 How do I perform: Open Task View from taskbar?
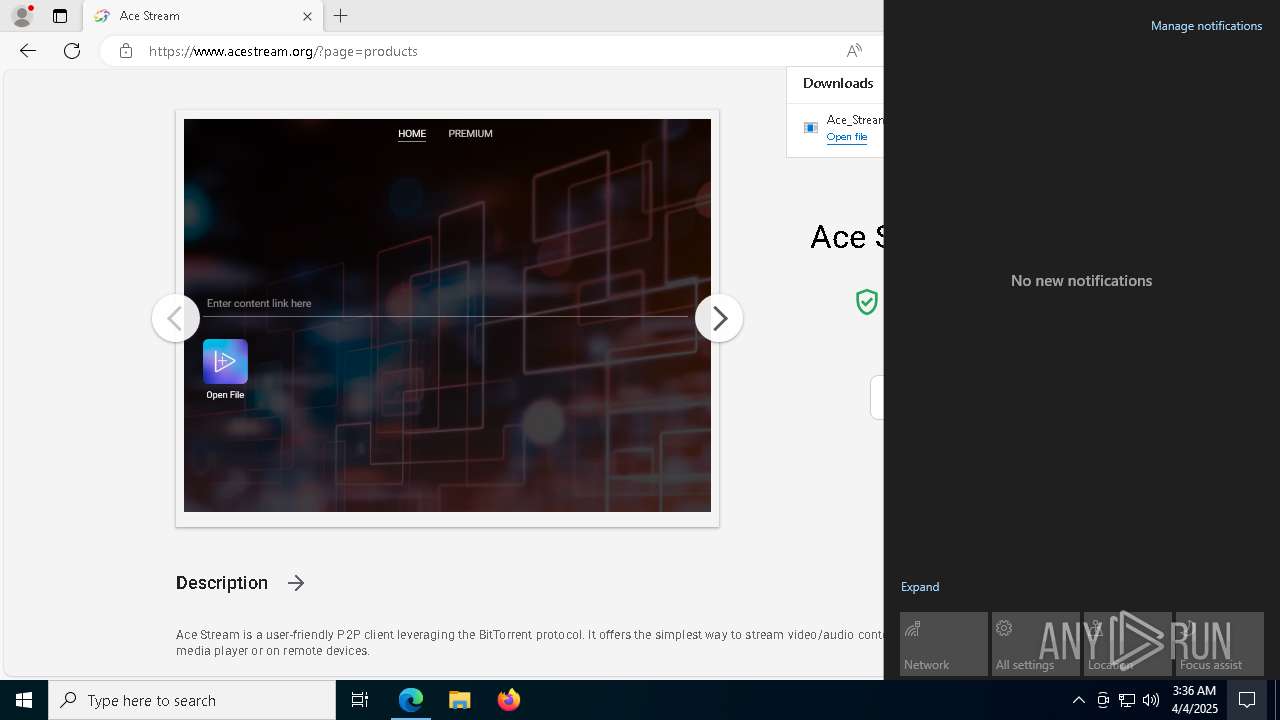tap(360, 700)
